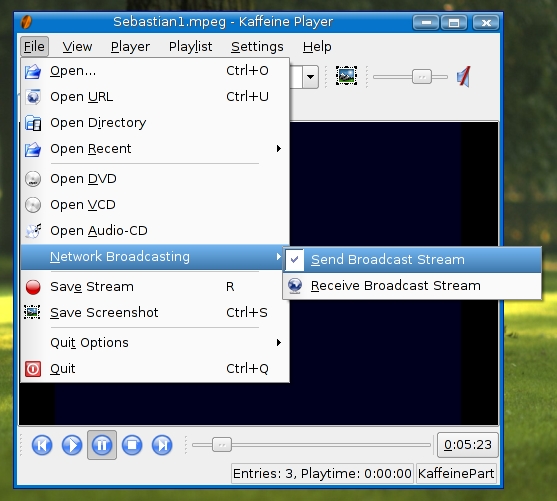Image resolution: width=557 pixels, height=501 pixels.
Task: Click the screenshot icon in toolbar
Action: coord(346,76)
